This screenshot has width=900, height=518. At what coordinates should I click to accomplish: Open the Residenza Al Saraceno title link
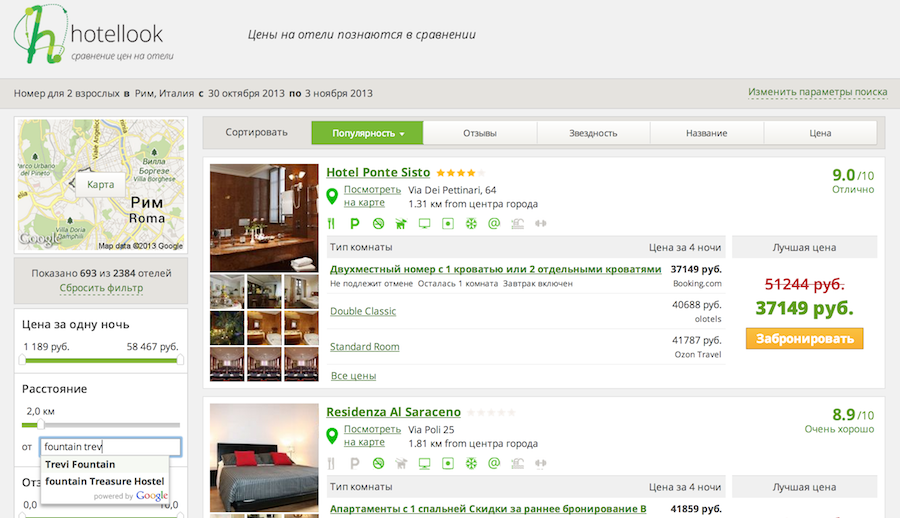[393, 412]
